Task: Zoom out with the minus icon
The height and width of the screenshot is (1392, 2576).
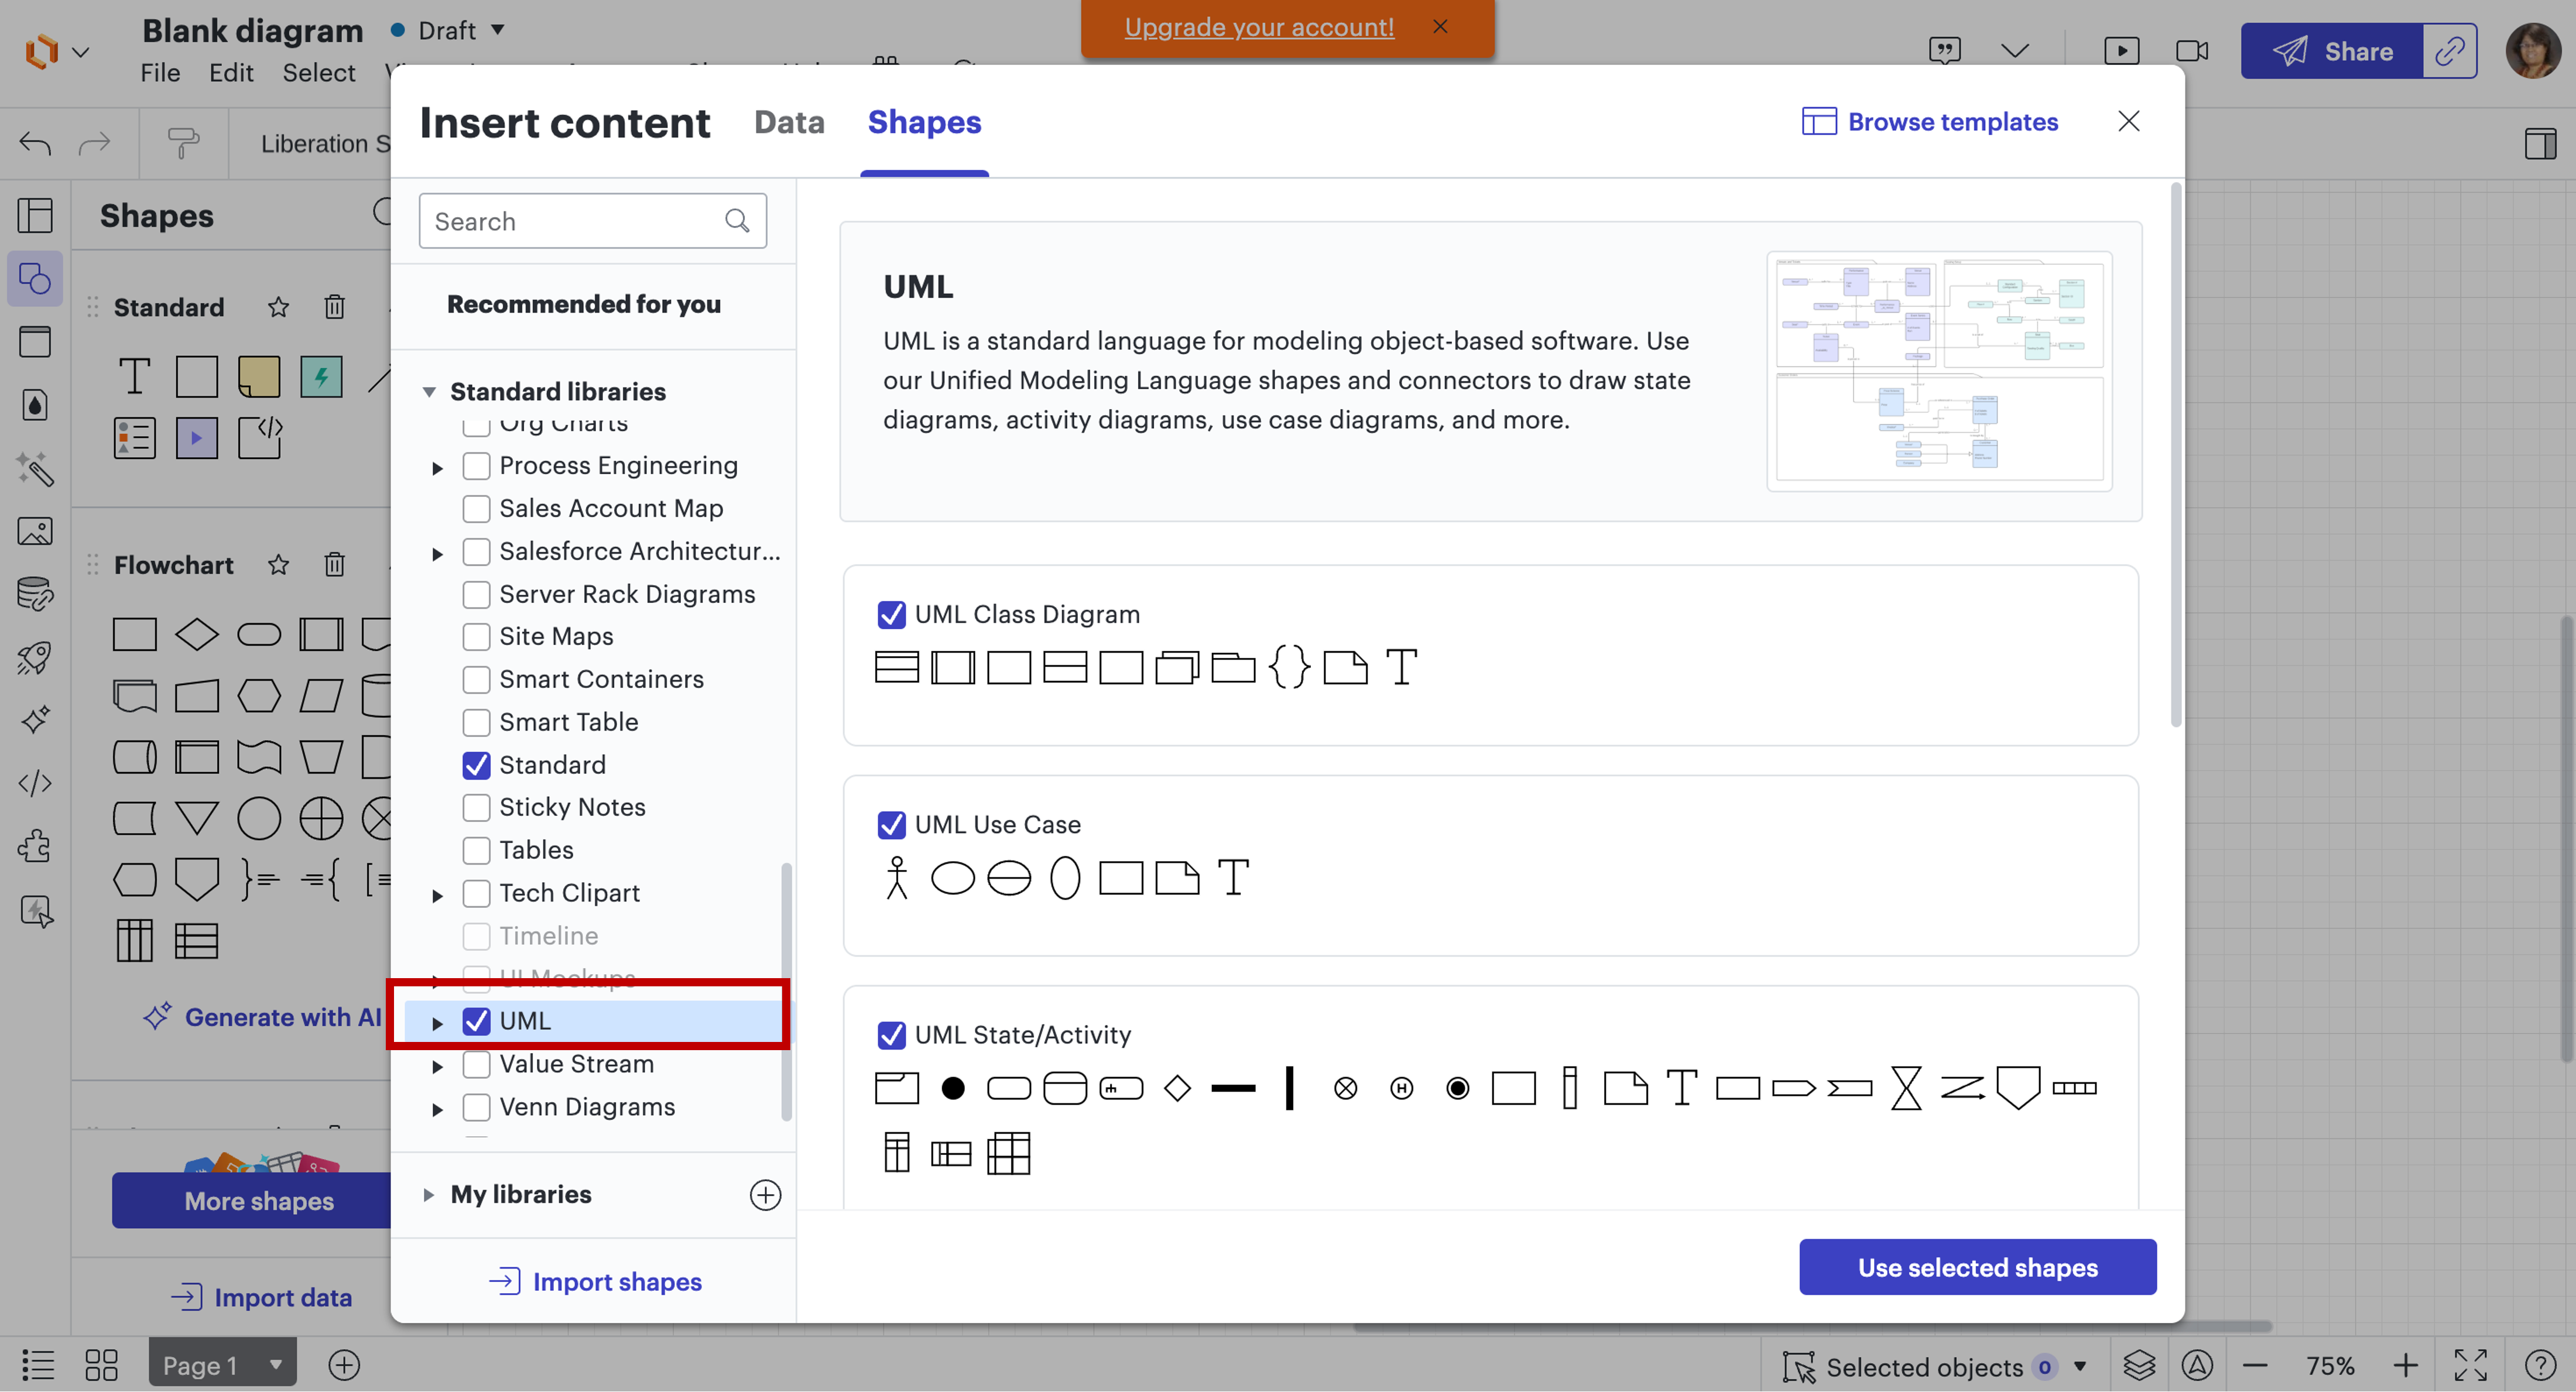Action: point(2255,1365)
